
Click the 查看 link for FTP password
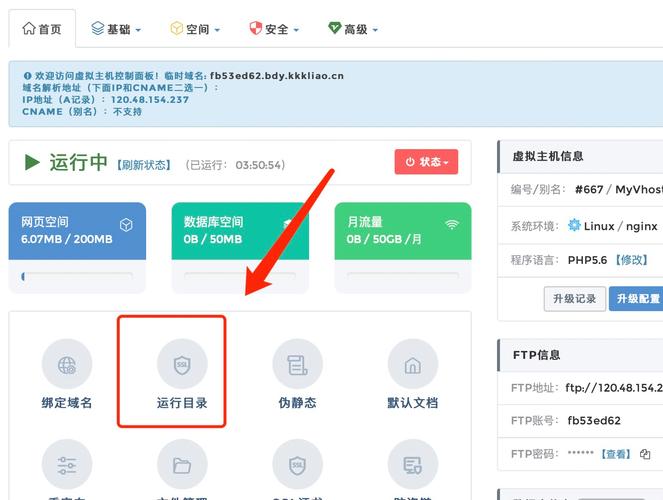point(616,454)
